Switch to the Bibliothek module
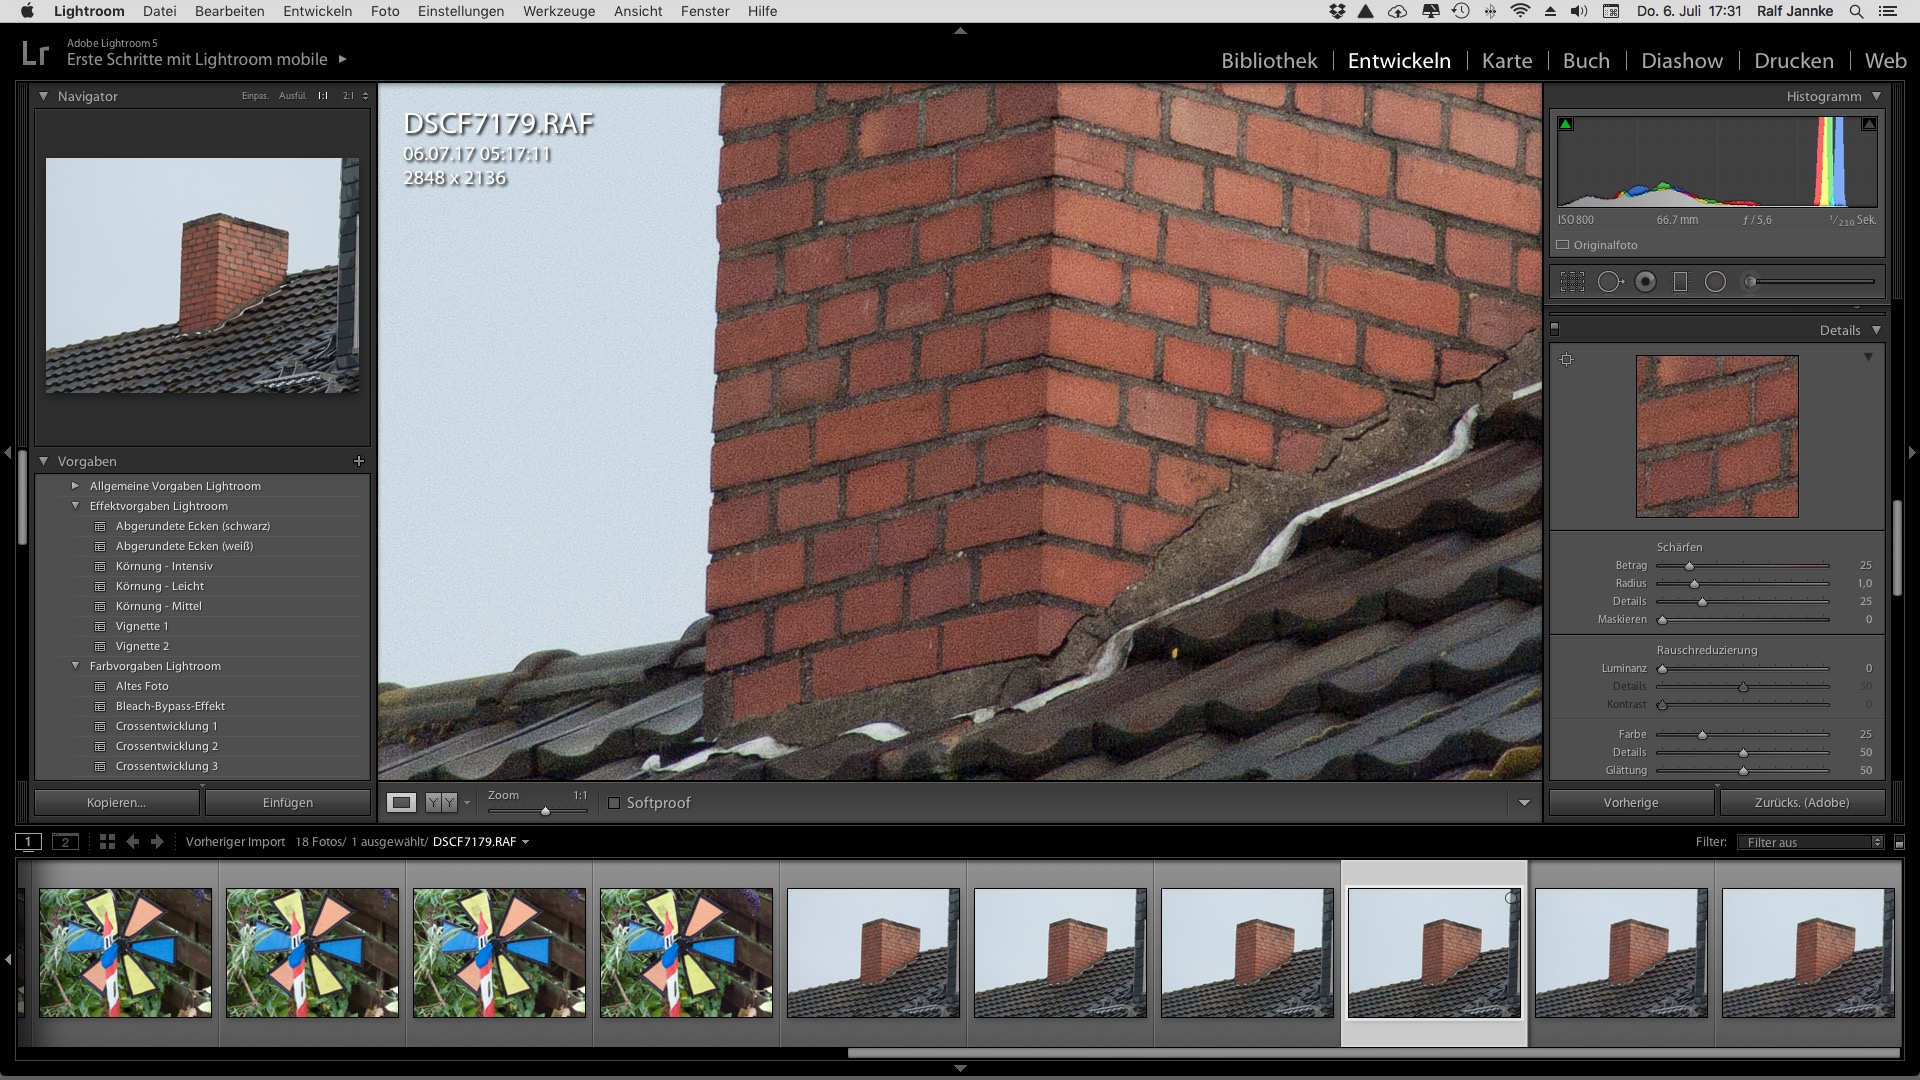 [x=1268, y=61]
